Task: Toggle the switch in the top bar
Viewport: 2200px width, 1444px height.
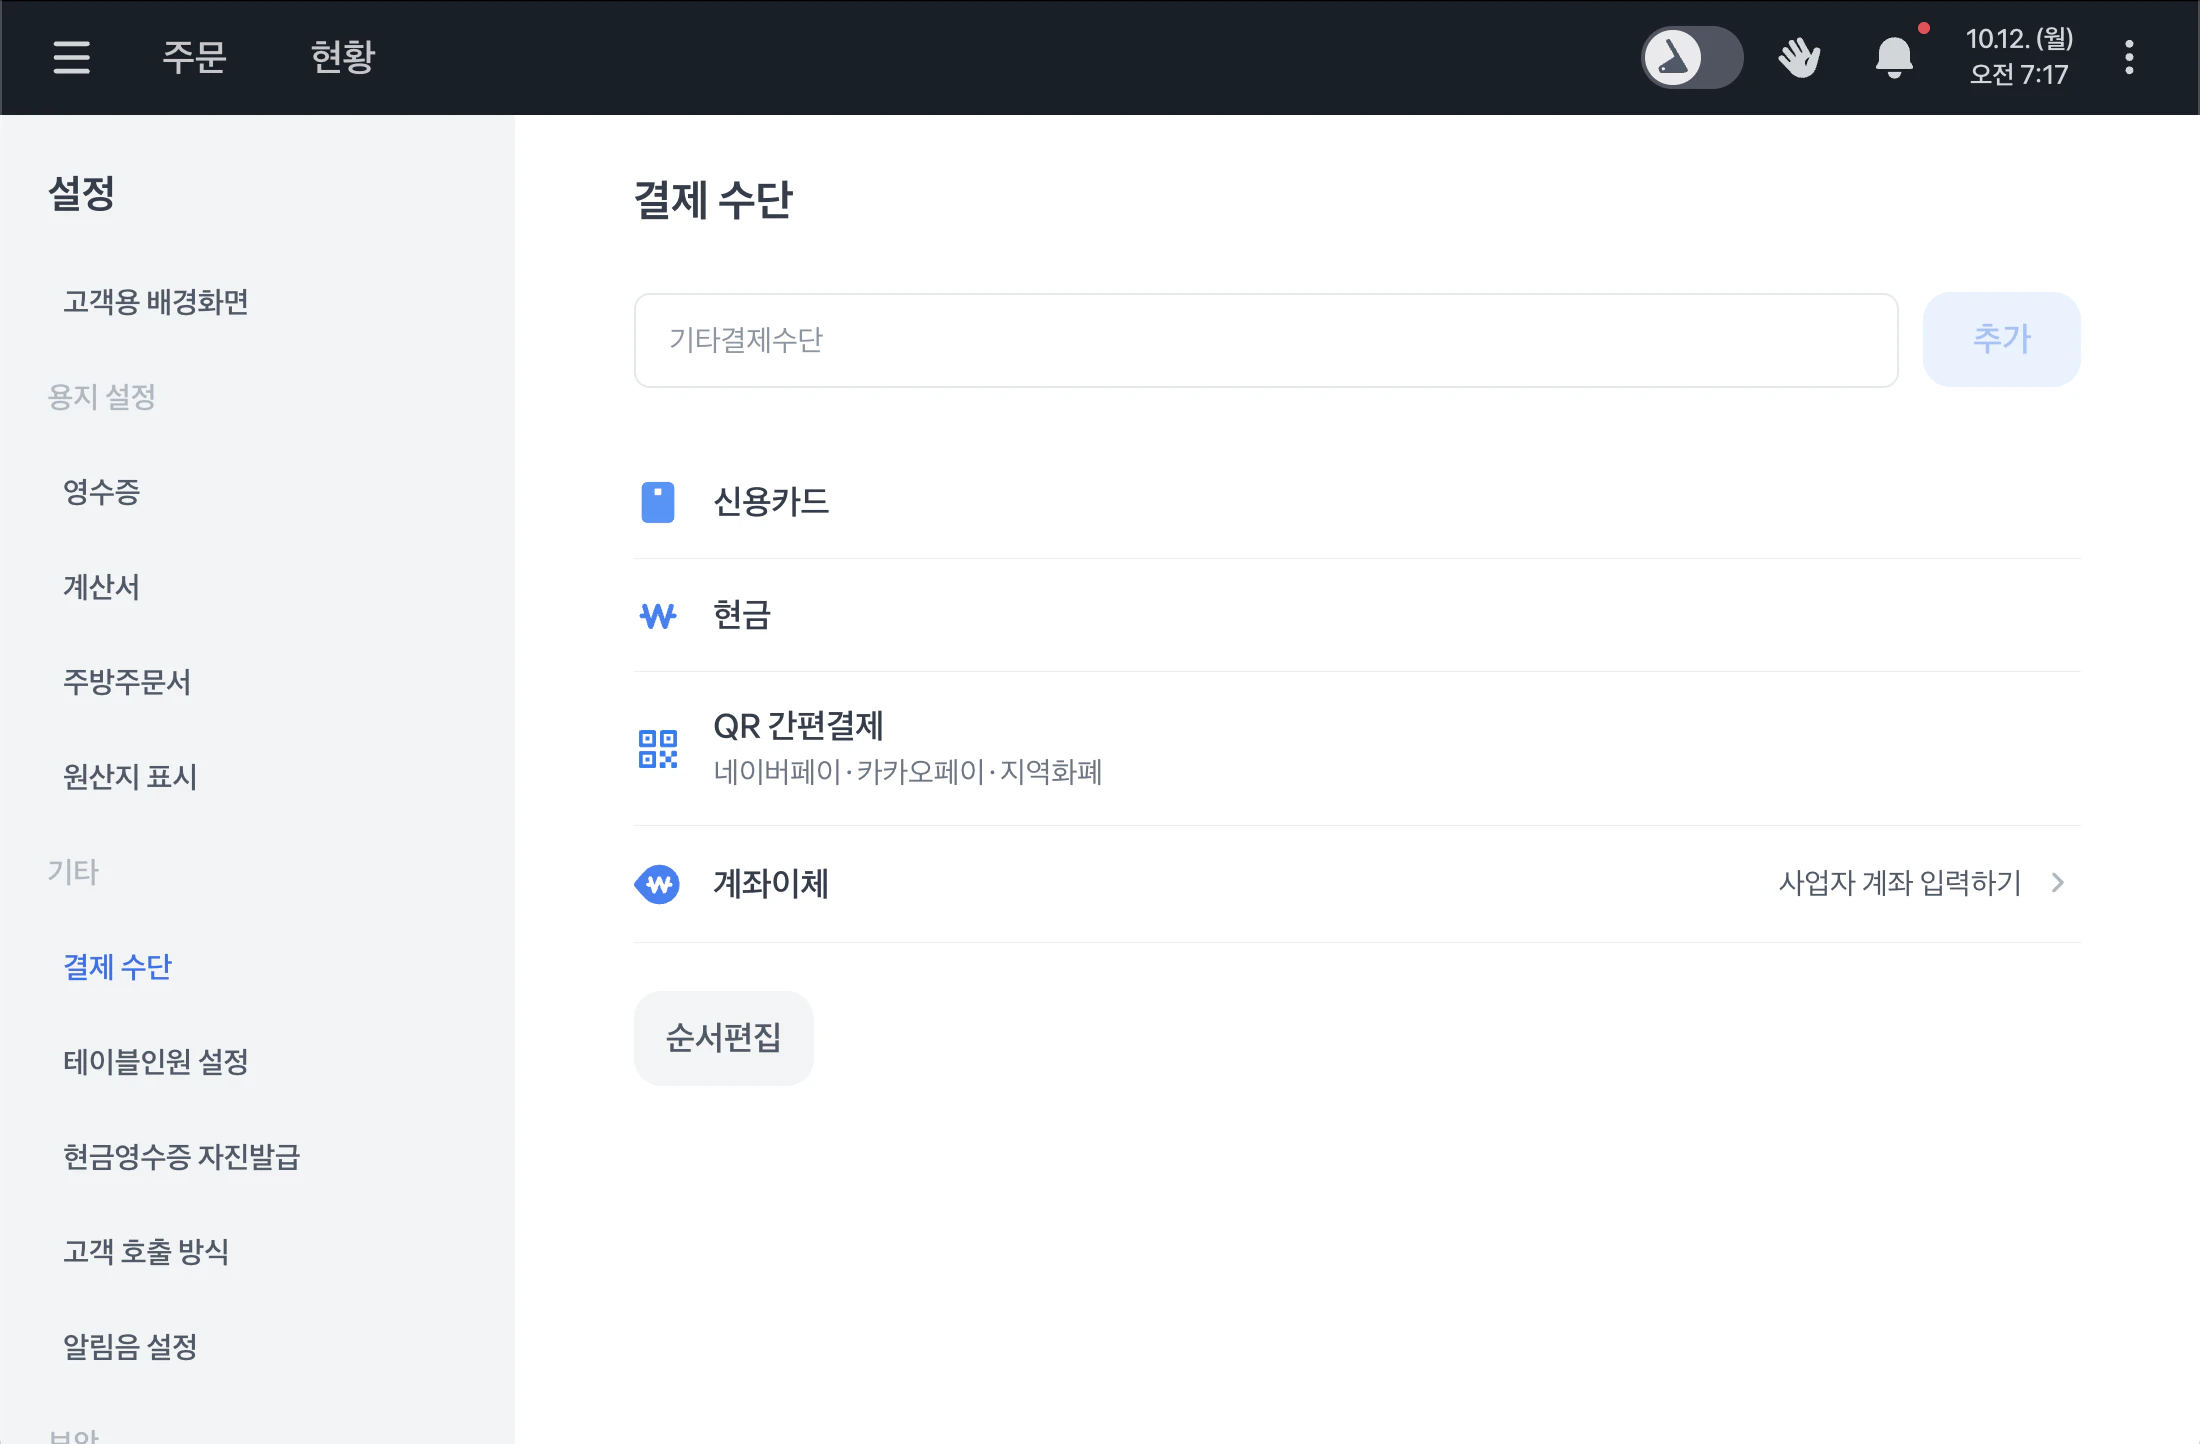Action: coord(1692,57)
